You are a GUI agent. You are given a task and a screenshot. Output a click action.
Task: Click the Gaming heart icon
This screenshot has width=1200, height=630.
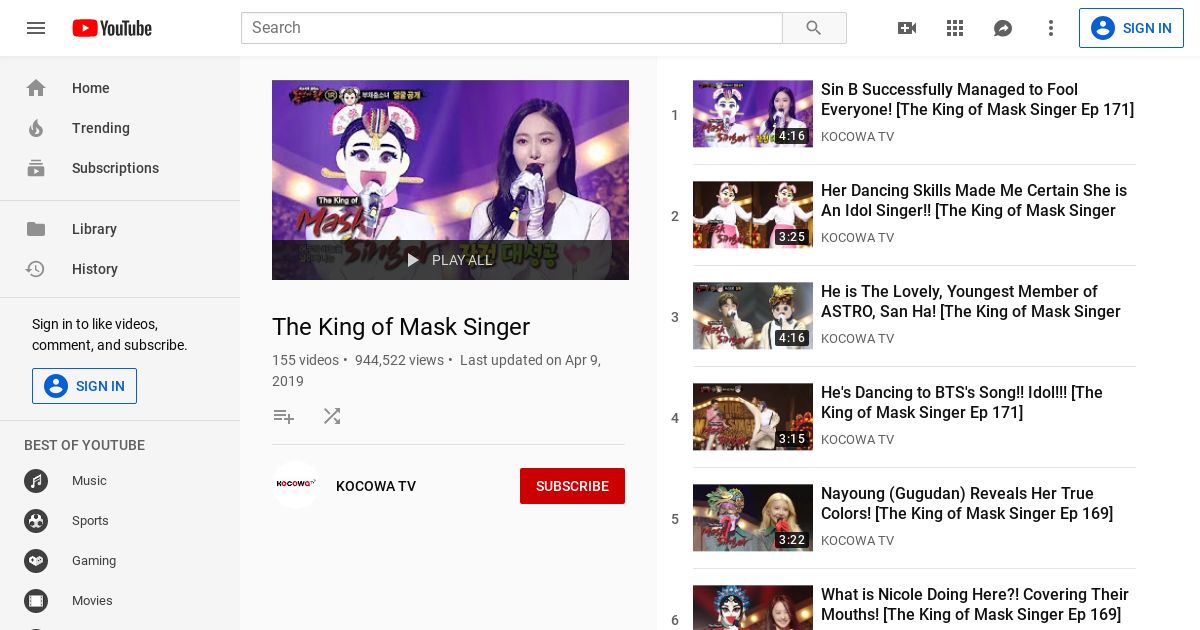coord(36,561)
